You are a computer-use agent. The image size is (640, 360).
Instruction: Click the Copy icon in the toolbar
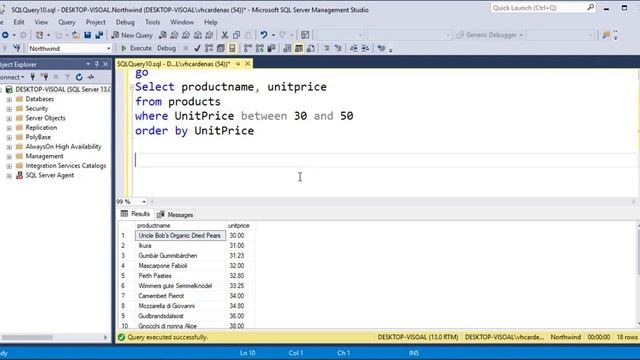[x=236, y=35]
